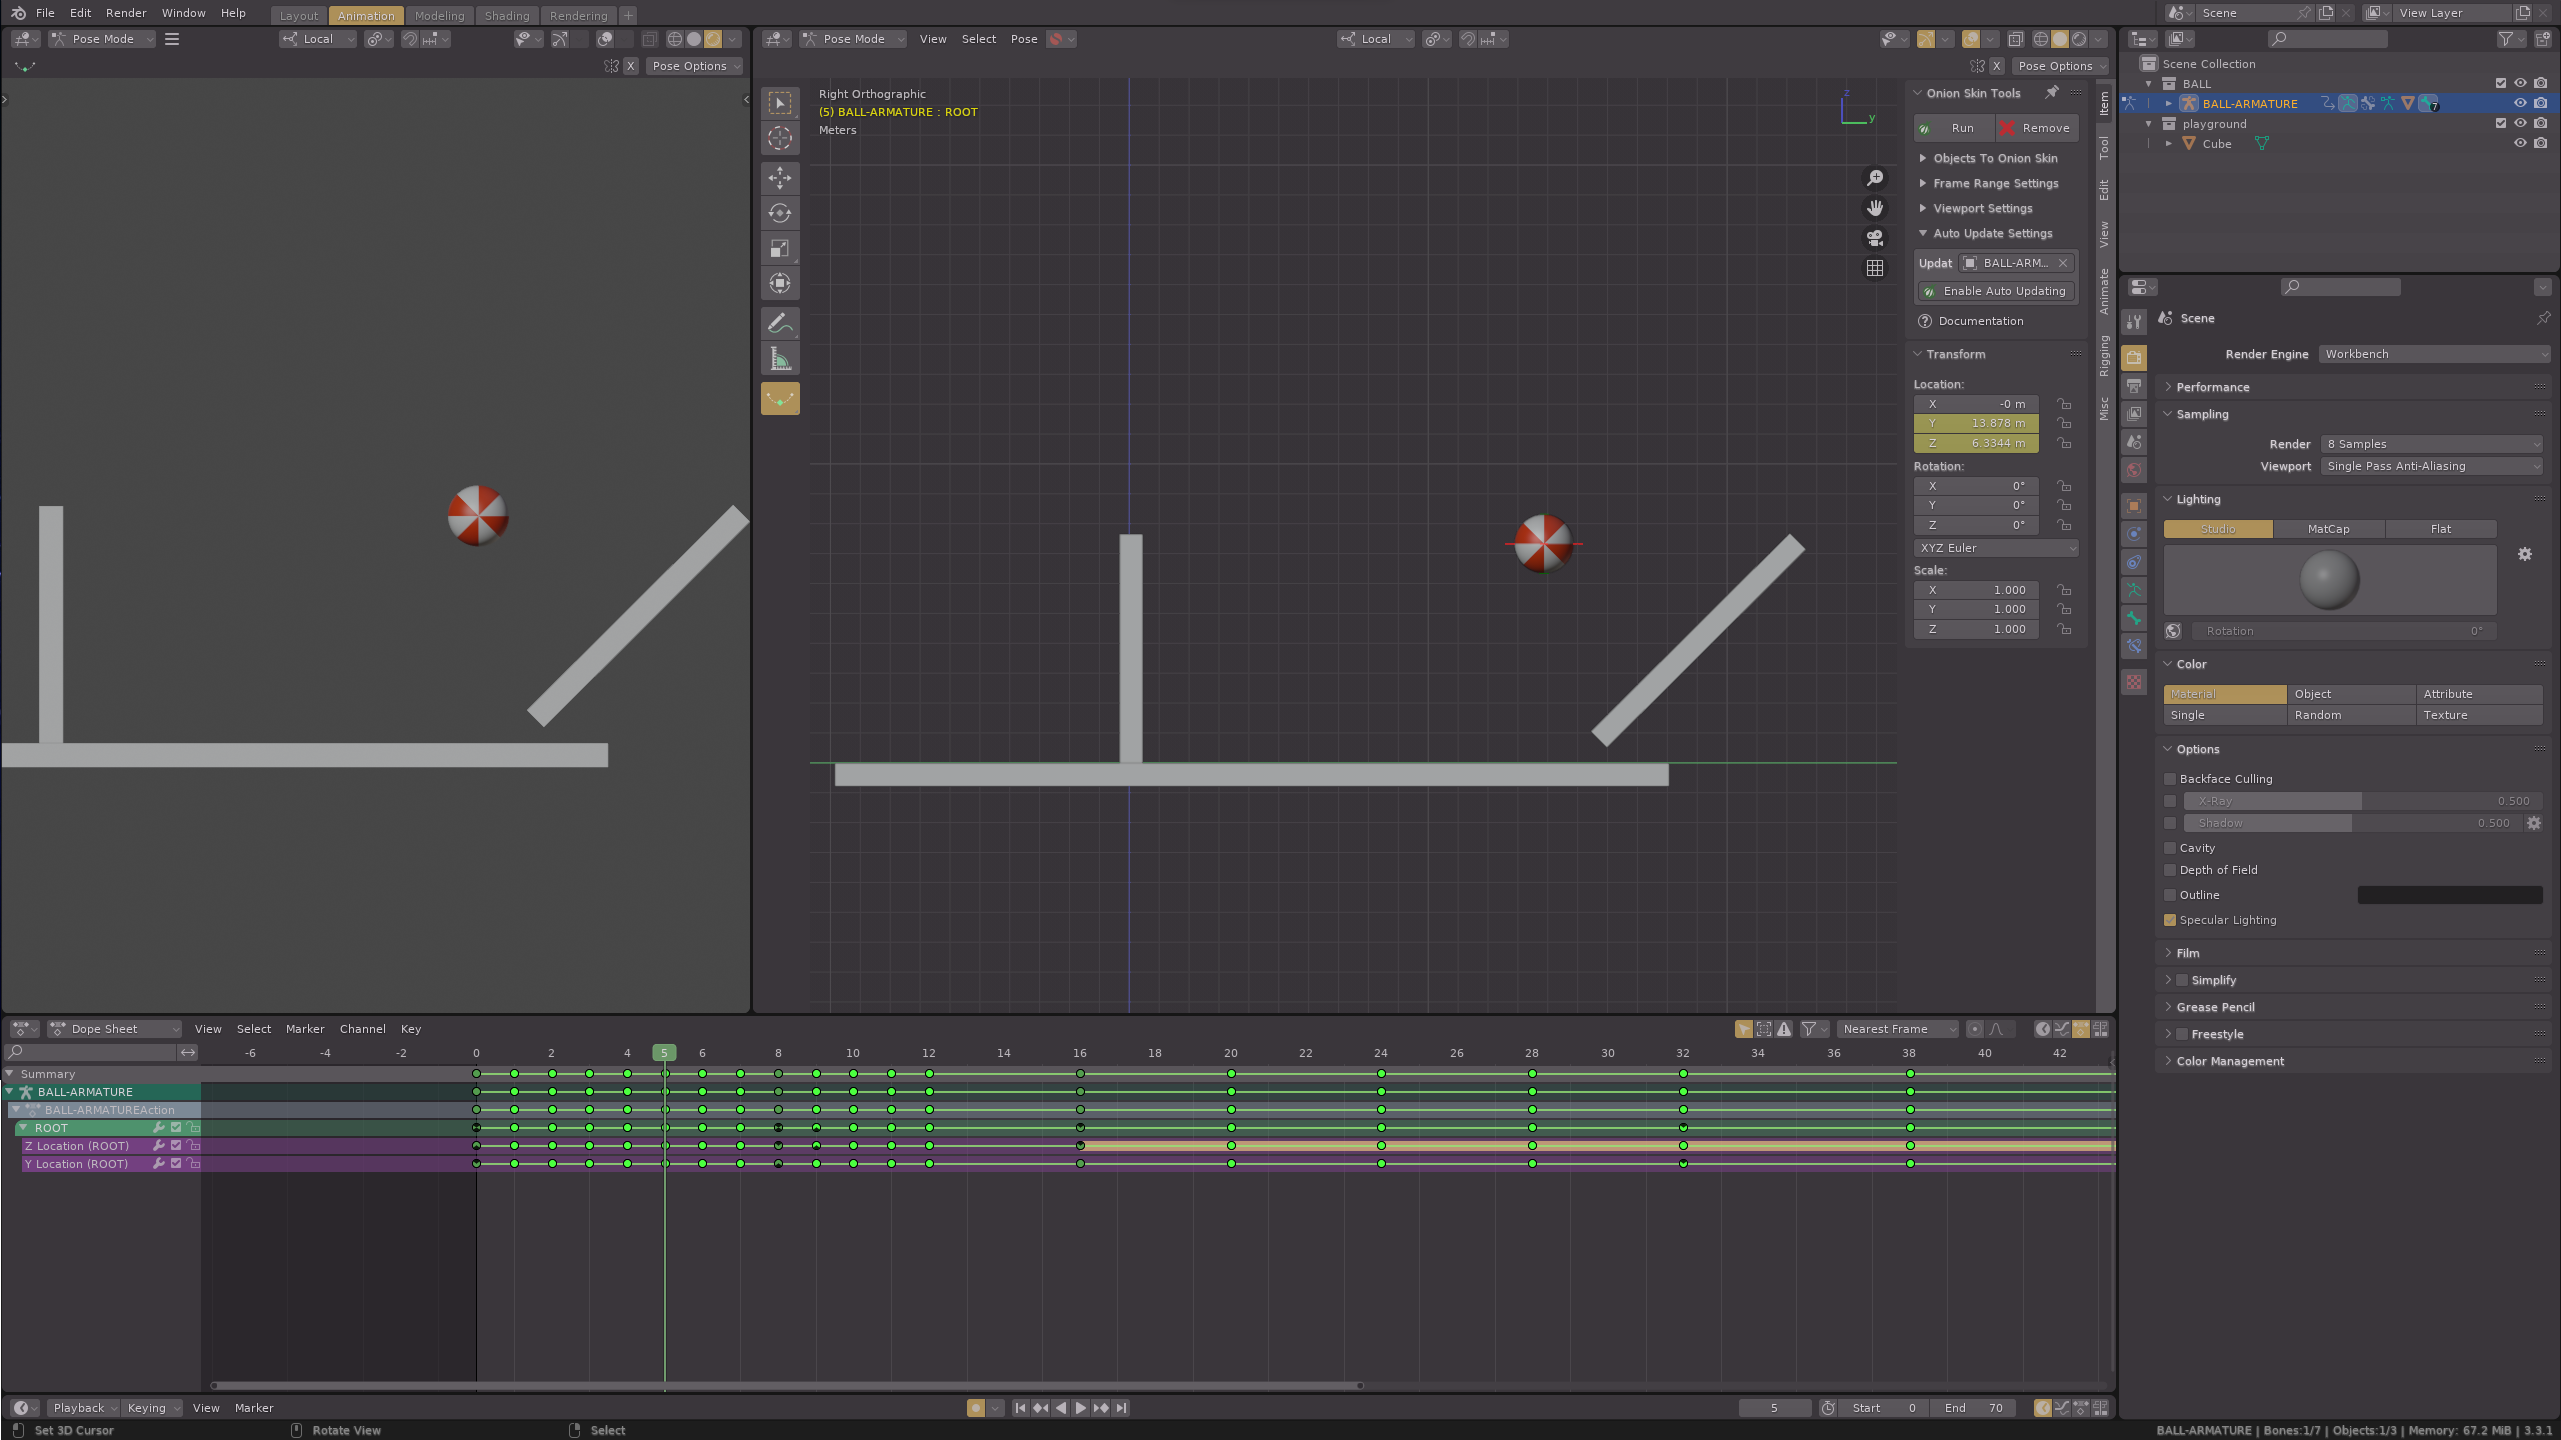
Task: Select the Measure tool icon
Action: (x=780, y=359)
